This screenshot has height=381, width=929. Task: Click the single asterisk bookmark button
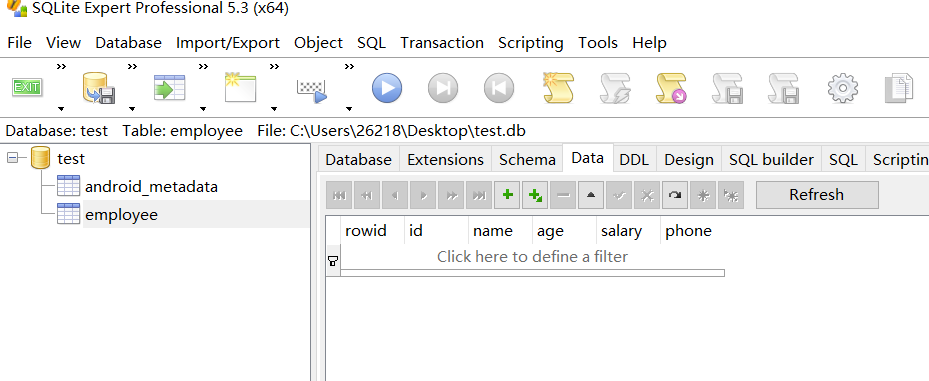(703, 195)
